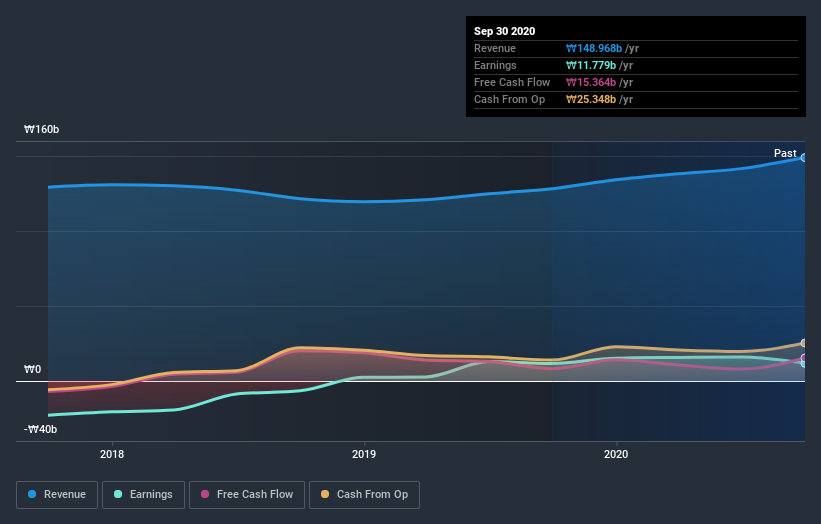This screenshot has width=821, height=524.
Task: Click the ₩0 y-axis label
Action: pos(32,370)
